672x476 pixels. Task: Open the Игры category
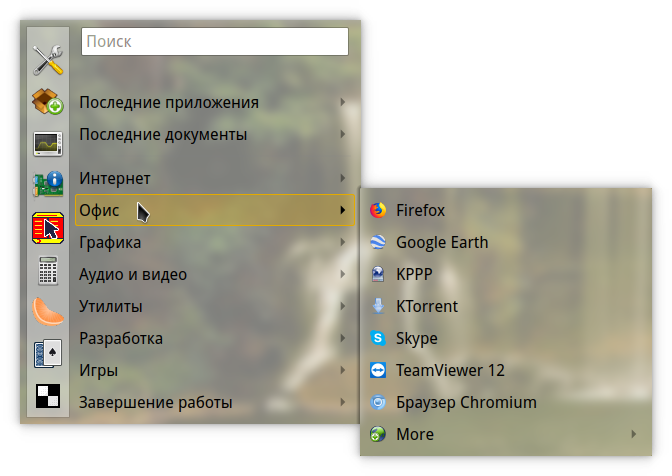pos(215,370)
